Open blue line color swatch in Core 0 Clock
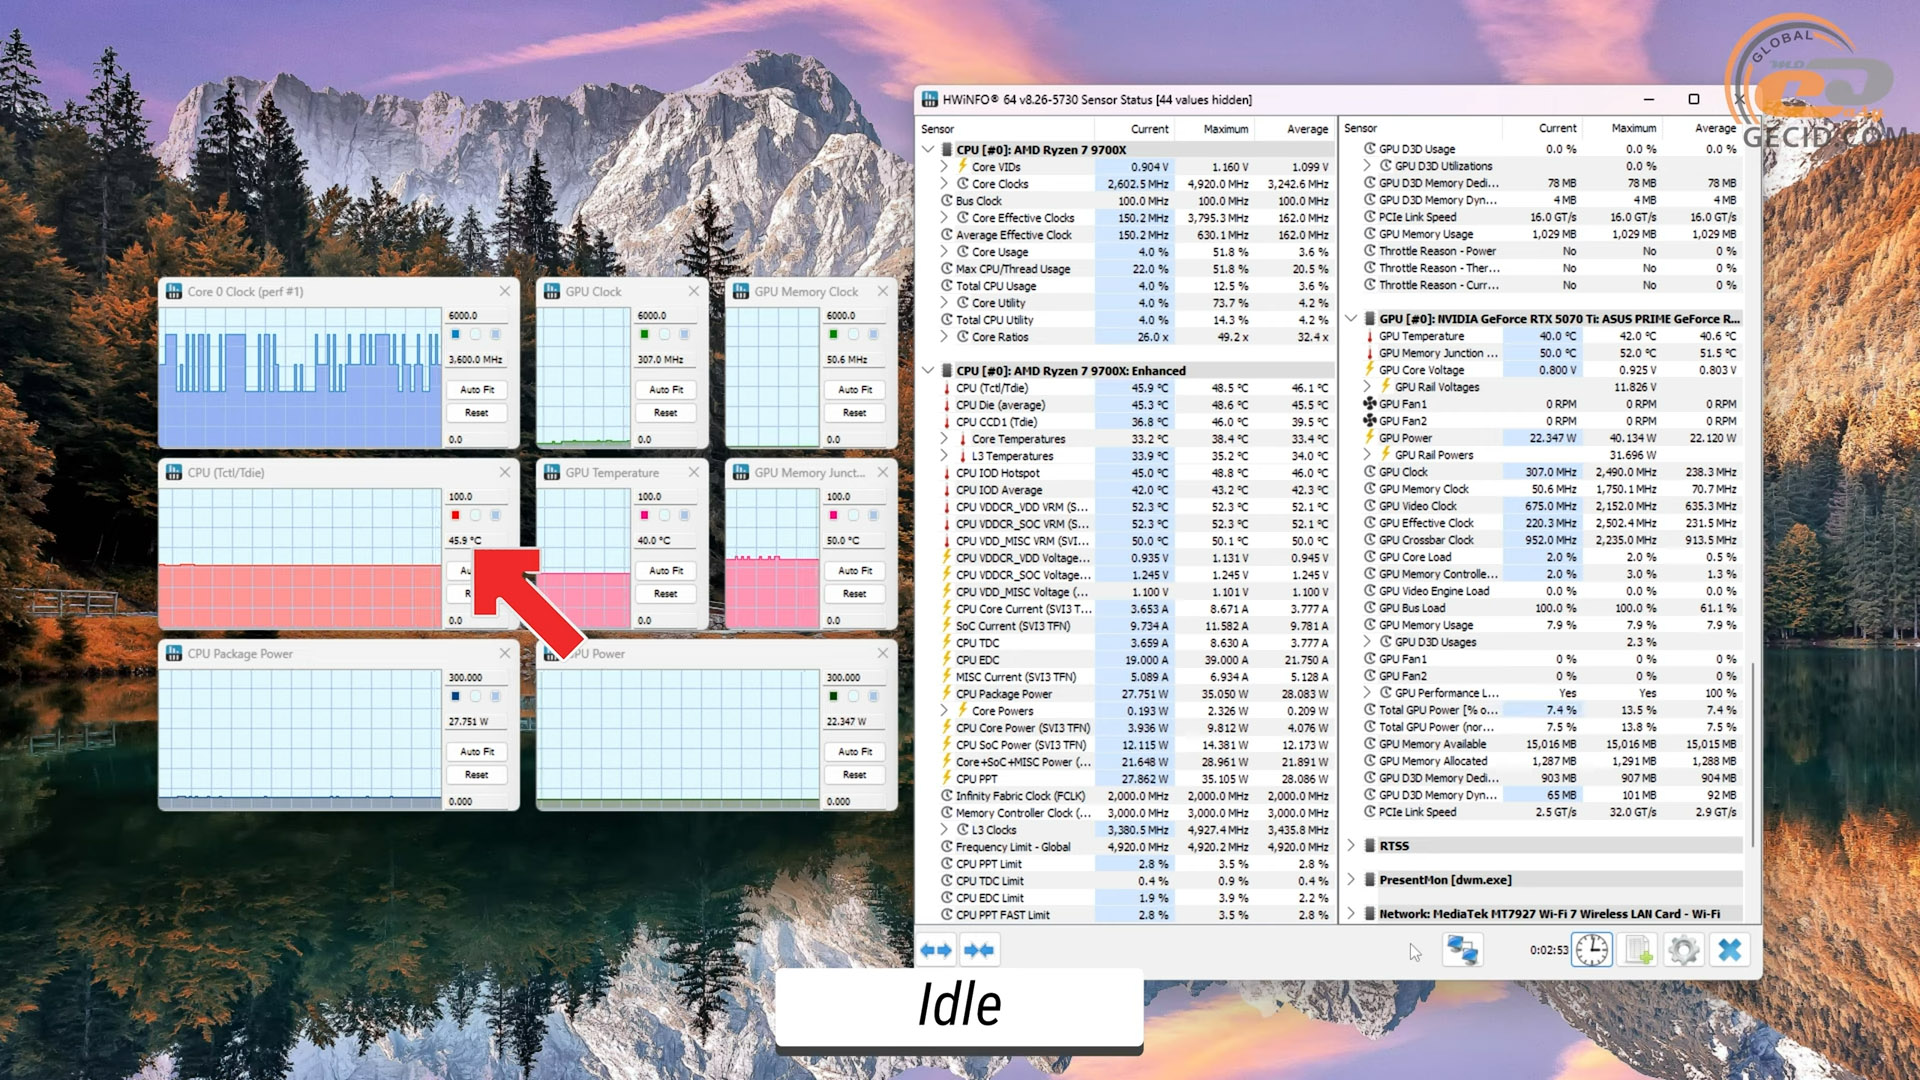This screenshot has height=1080, width=1920. click(456, 334)
